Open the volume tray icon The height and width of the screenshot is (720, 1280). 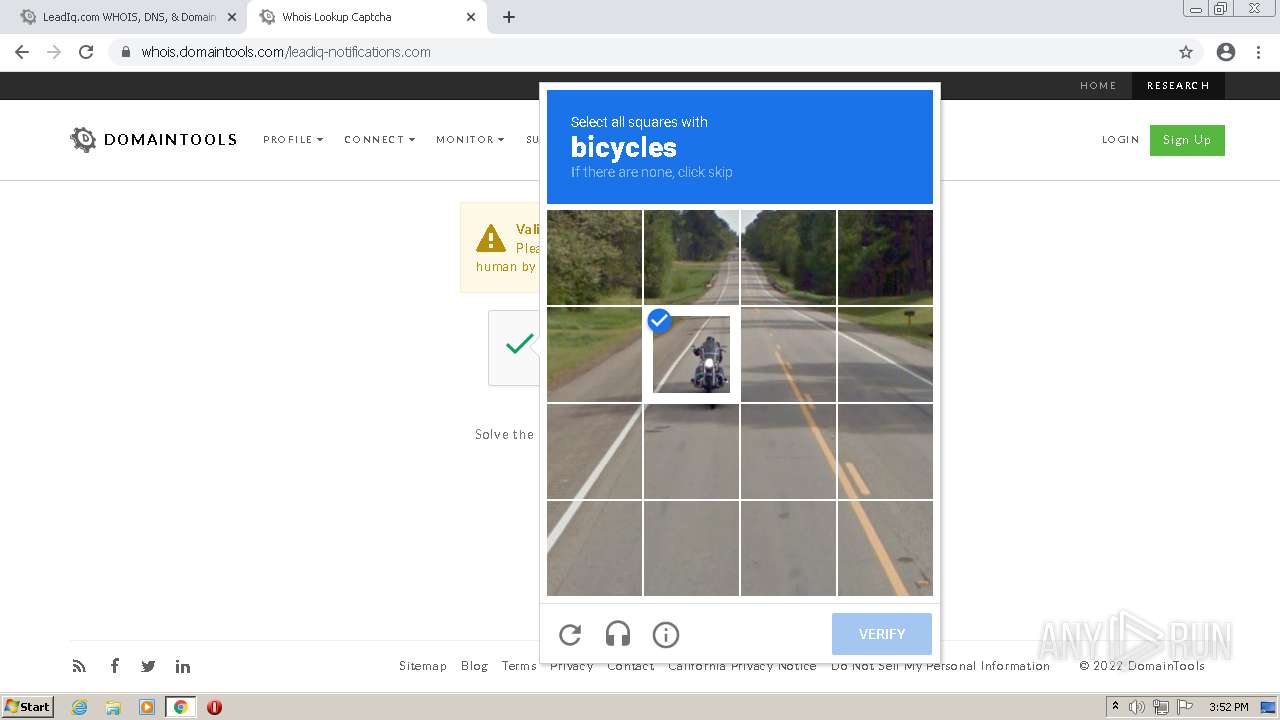[1137, 707]
